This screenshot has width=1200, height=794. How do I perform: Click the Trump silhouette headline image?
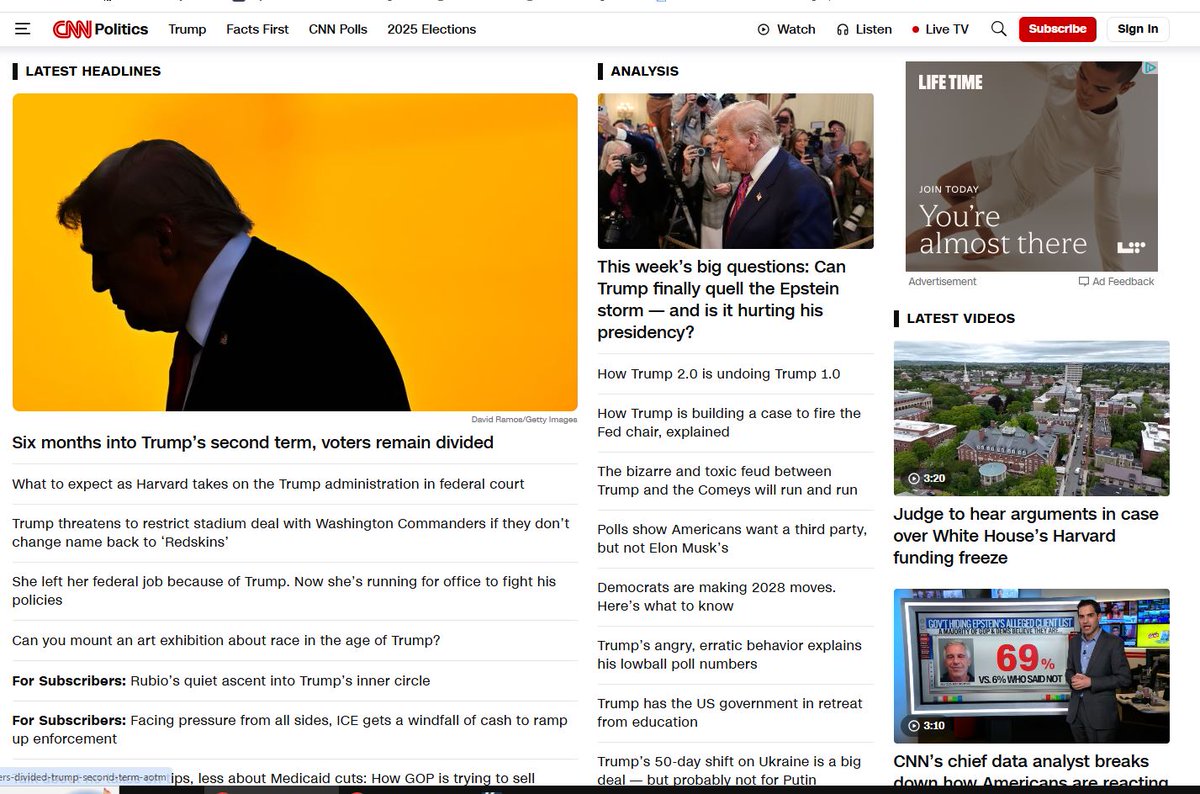tap(295, 251)
